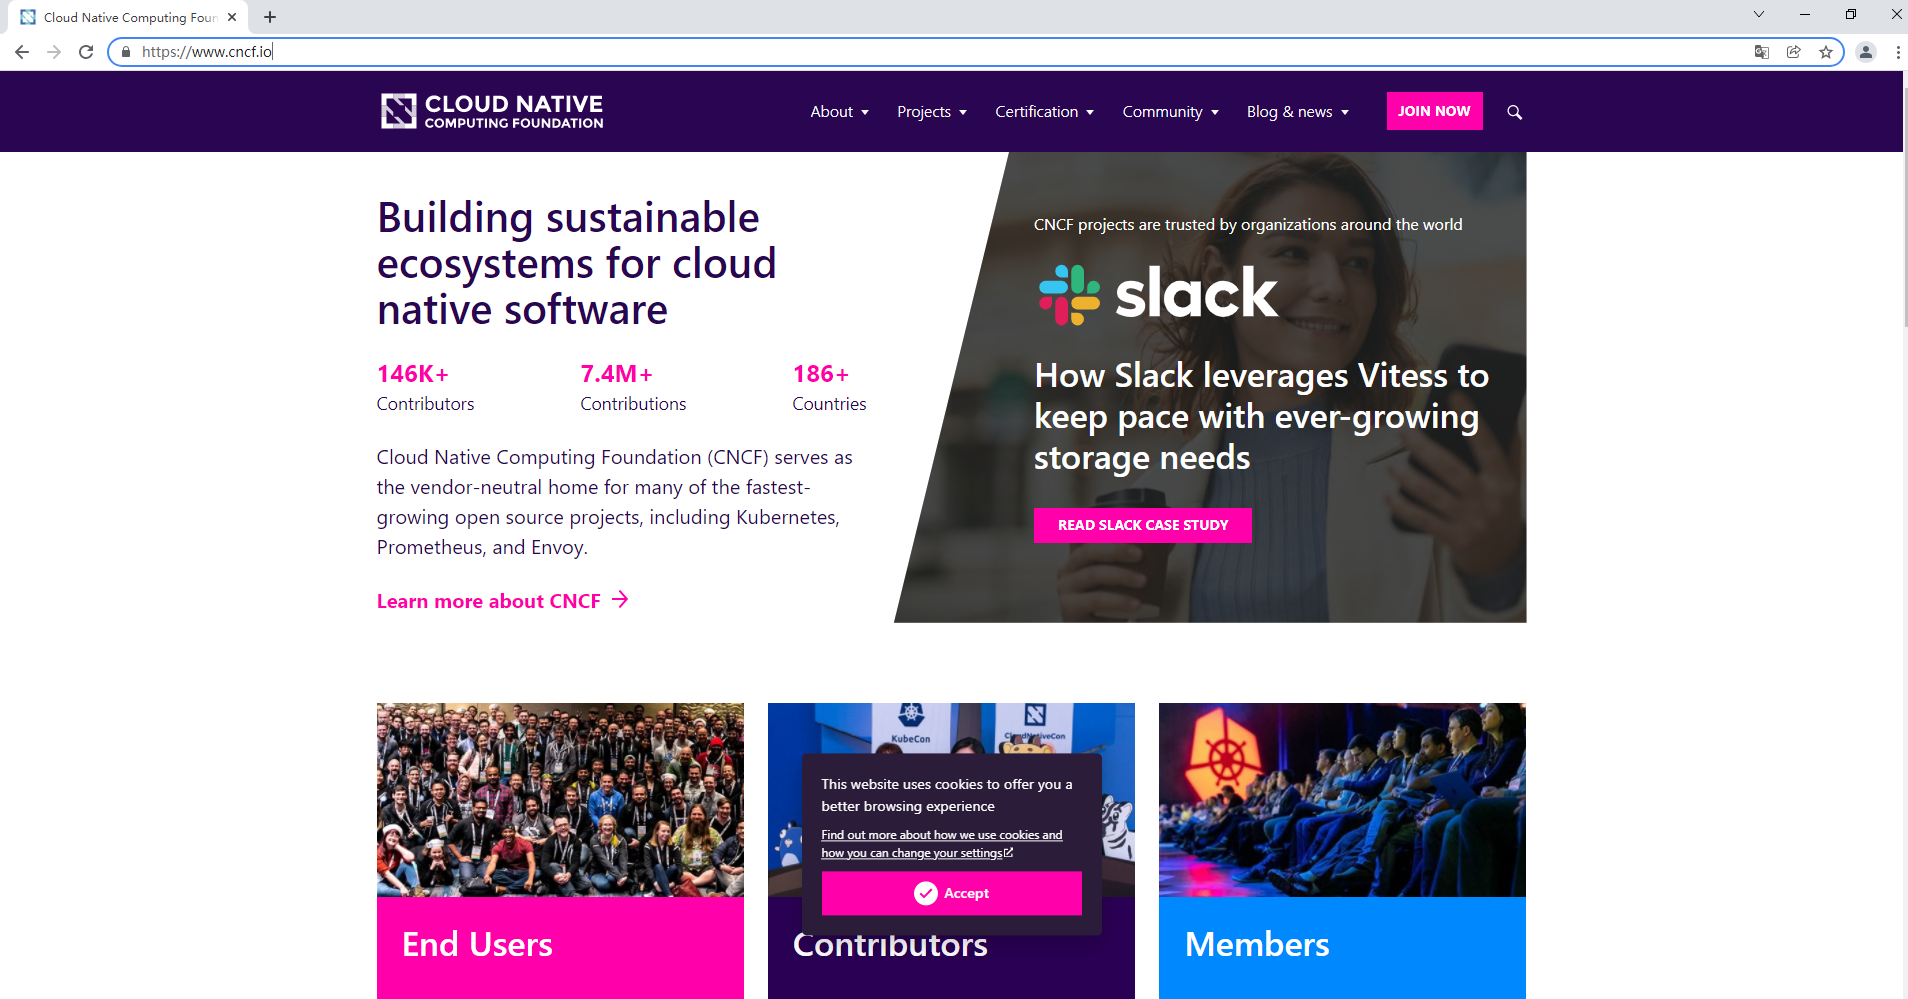Open the translate page icon in address bar
Image resolution: width=1908 pixels, height=999 pixels.
tap(1761, 52)
